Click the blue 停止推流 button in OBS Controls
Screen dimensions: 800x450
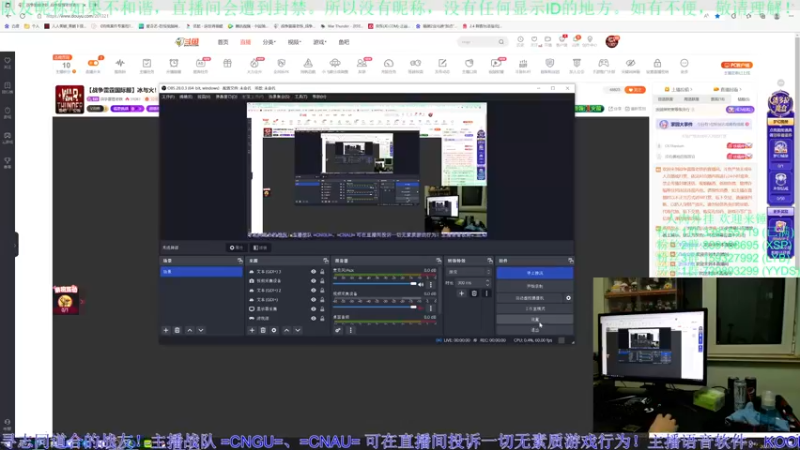[535, 273]
